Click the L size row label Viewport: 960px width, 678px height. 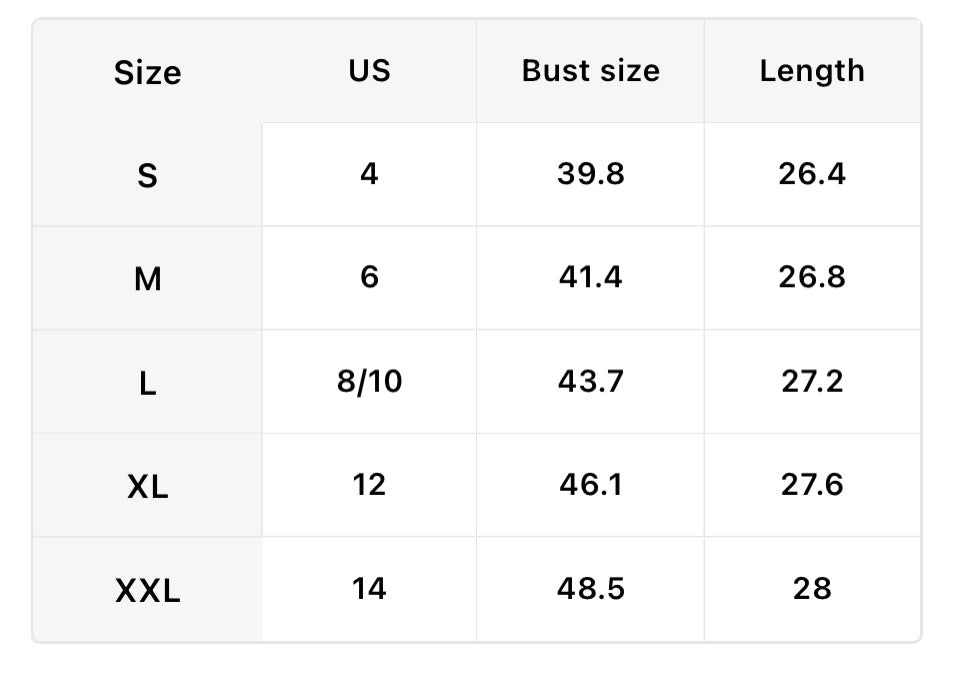(147, 383)
